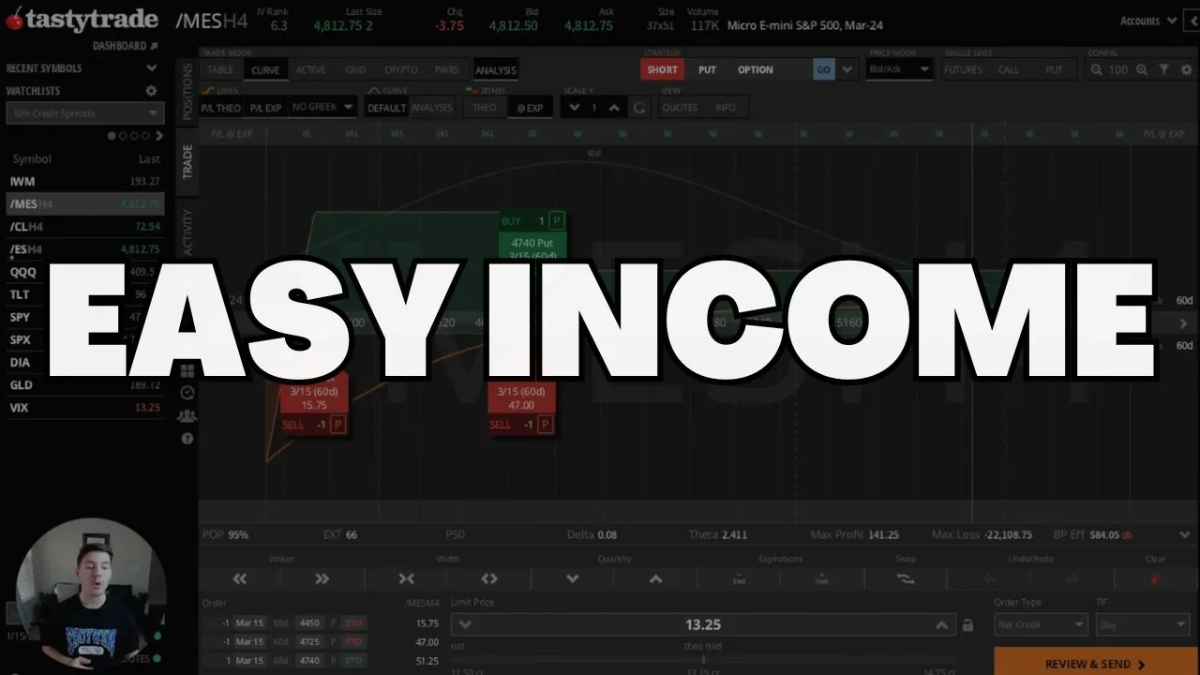Select IWM in the watchlist

click(x=85, y=181)
